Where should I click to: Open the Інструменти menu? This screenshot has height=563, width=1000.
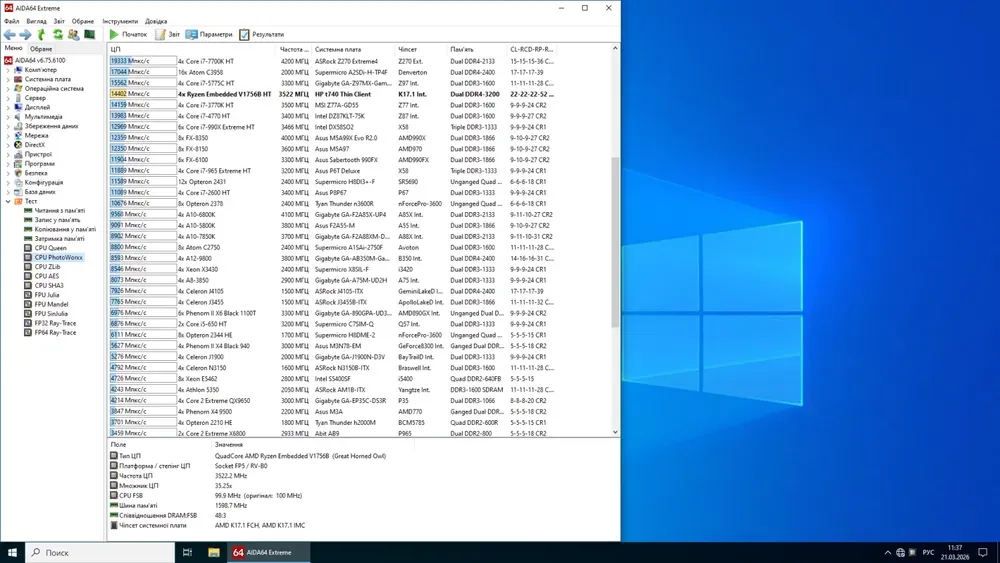point(120,21)
